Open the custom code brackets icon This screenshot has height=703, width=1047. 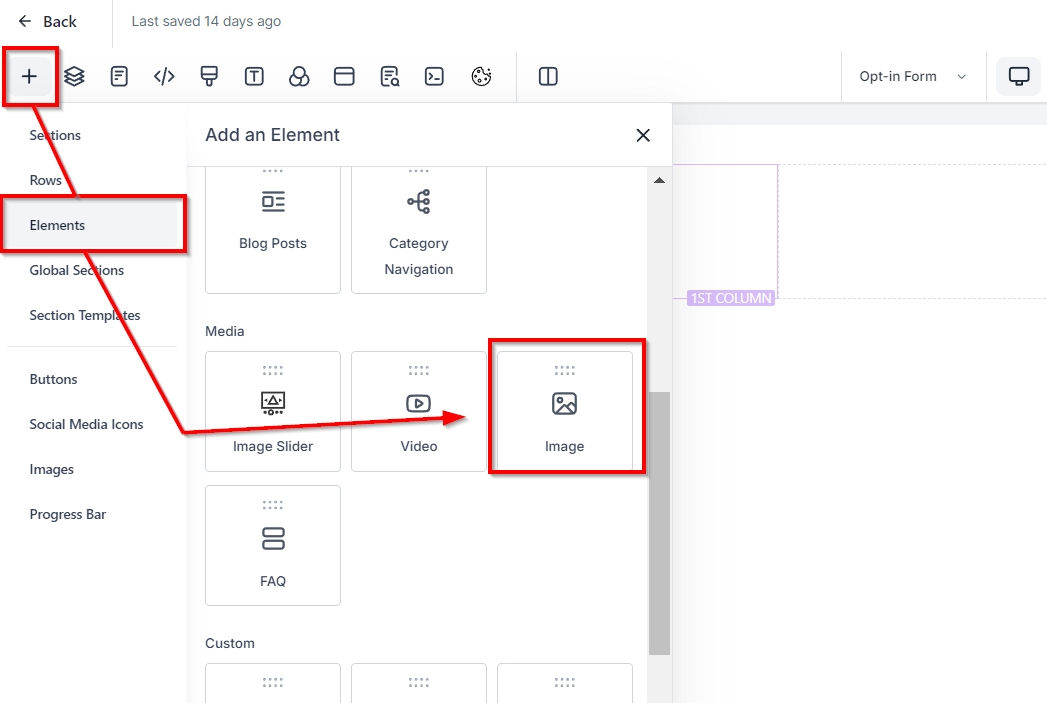164,76
